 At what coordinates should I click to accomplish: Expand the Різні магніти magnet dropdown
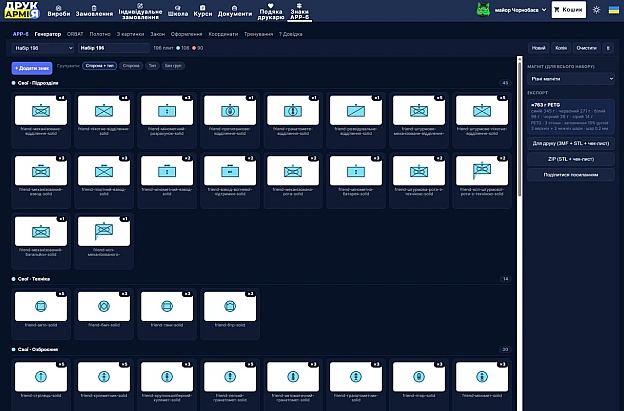(x=571, y=79)
